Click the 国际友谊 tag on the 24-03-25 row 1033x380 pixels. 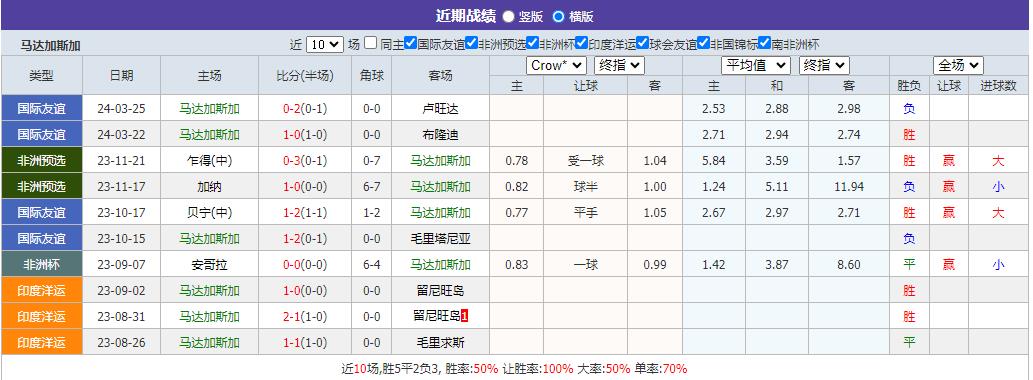pyautogui.click(x=42, y=108)
